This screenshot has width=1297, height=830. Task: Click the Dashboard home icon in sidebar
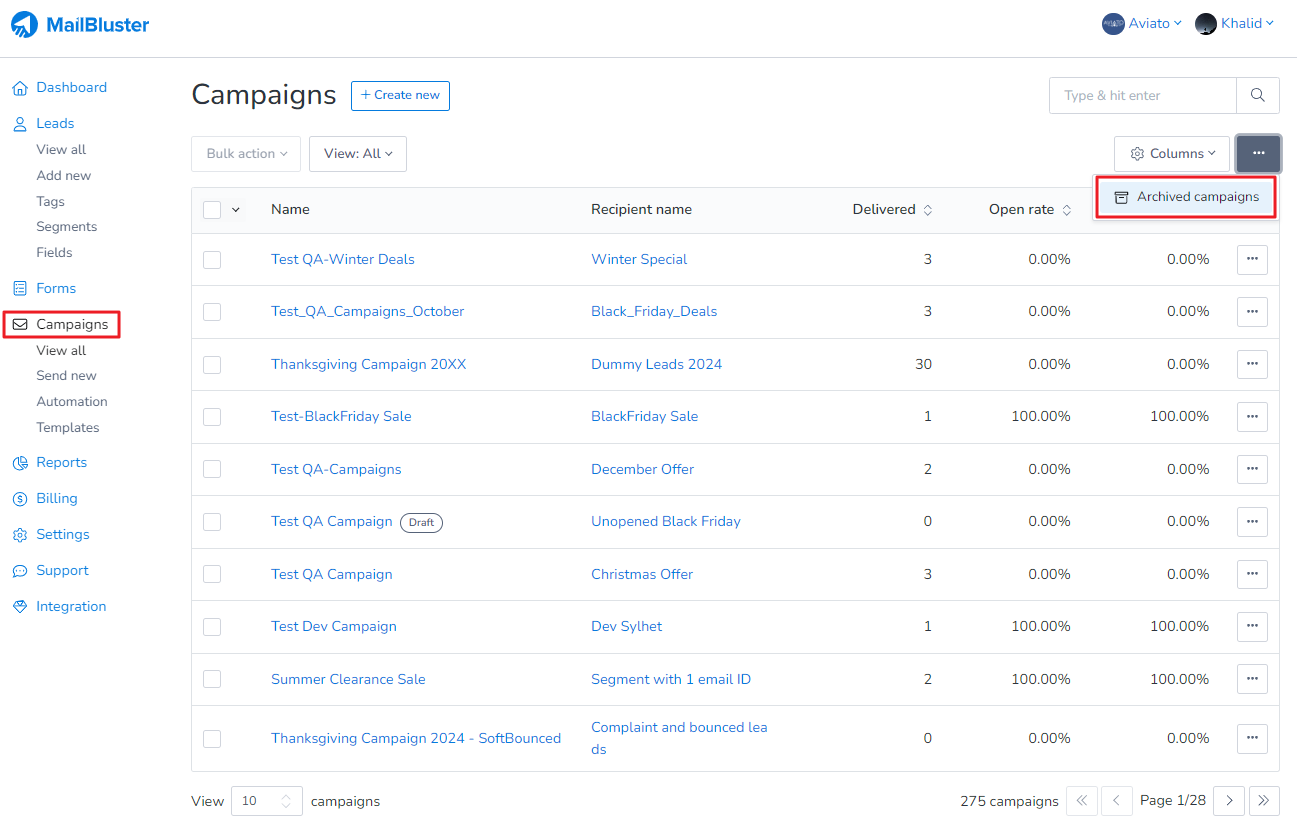[20, 88]
